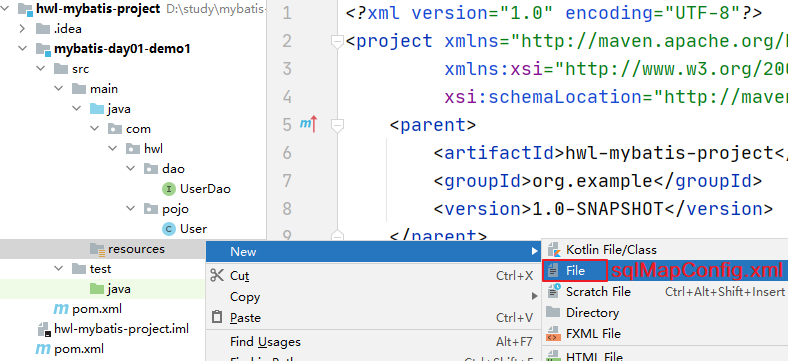Click the dao package icon

[151, 168]
